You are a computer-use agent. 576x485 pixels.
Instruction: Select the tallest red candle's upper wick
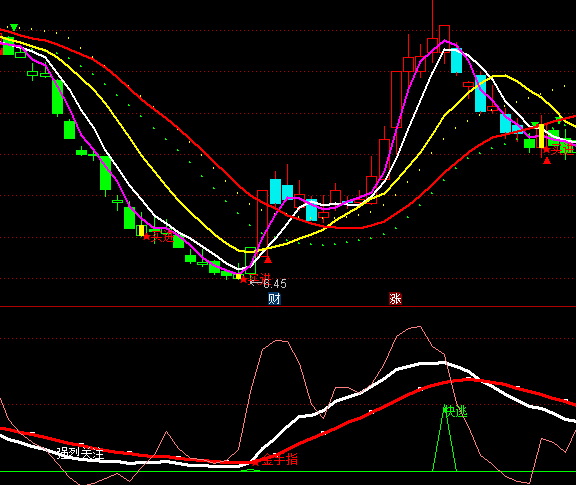(432, 19)
